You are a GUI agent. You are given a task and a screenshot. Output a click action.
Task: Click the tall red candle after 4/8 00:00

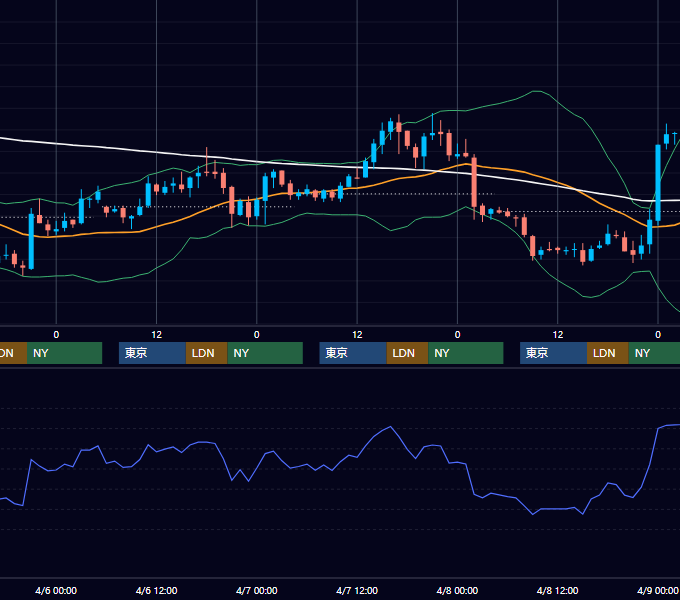coord(474,183)
